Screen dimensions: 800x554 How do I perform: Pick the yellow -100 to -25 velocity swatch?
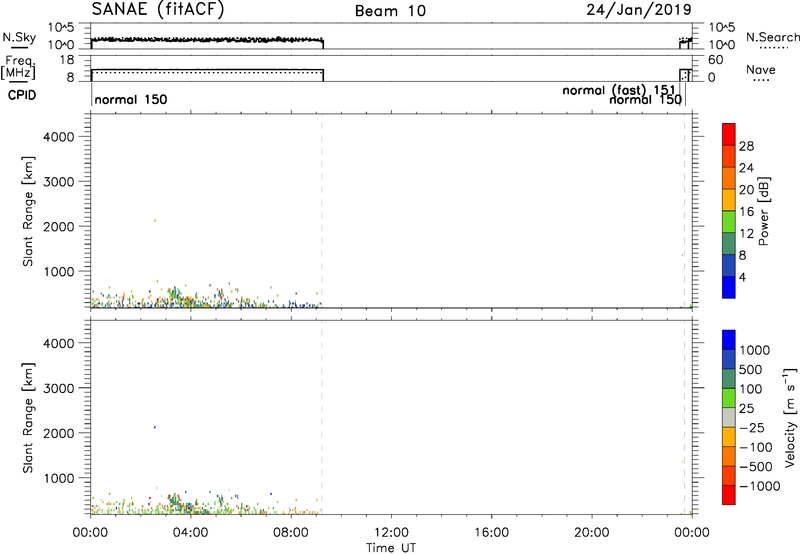729,437
